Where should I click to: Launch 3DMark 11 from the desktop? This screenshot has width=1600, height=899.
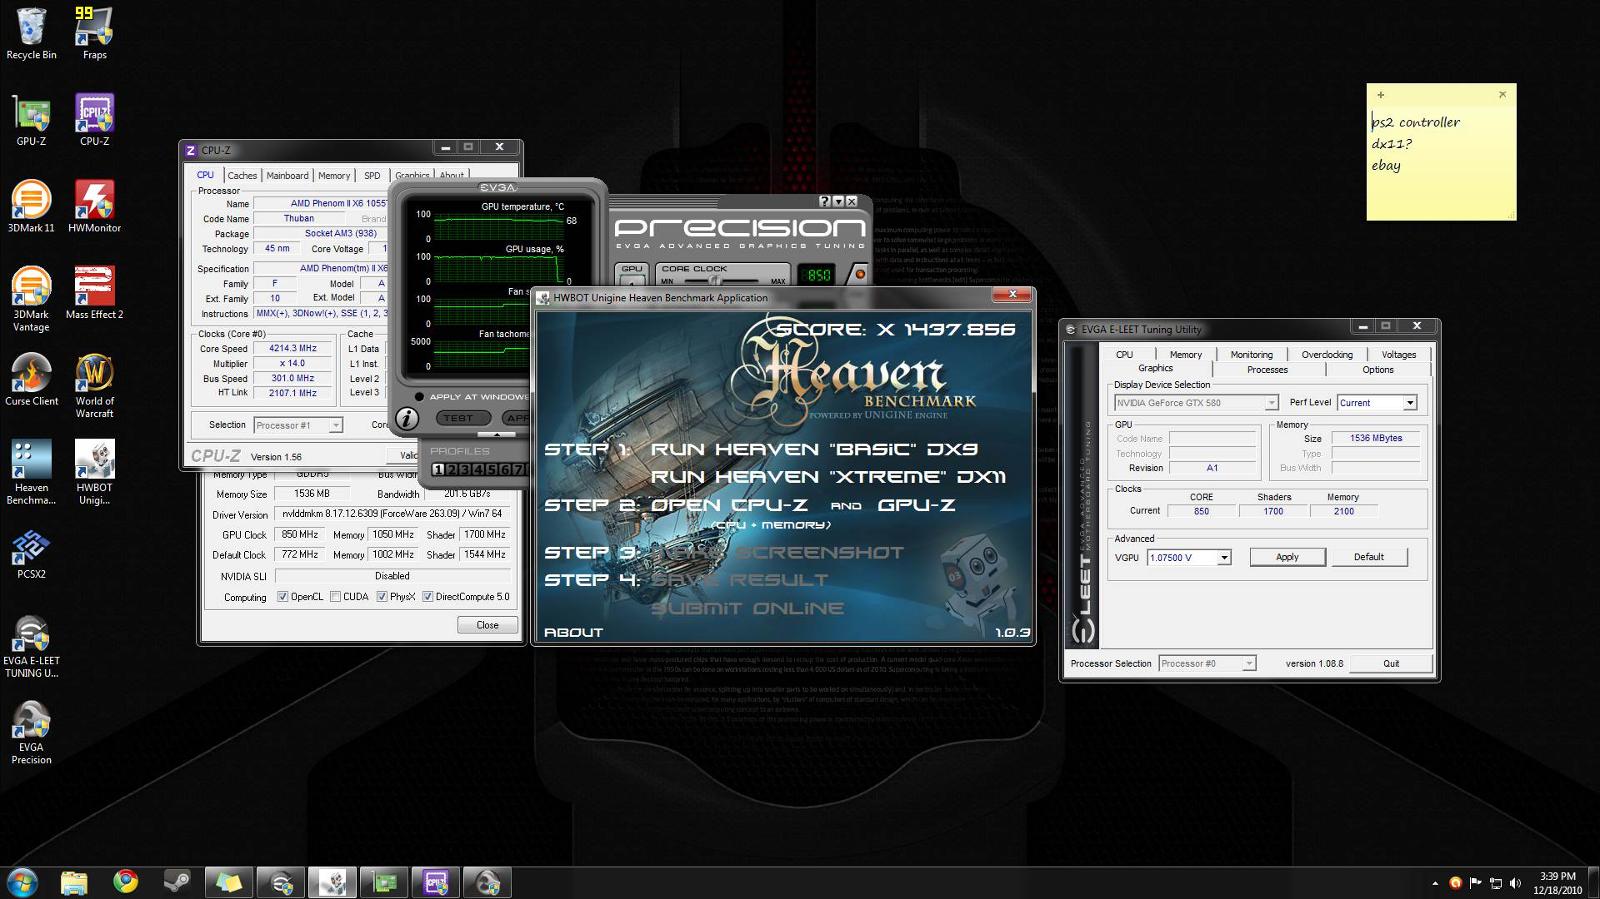click(31, 207)
